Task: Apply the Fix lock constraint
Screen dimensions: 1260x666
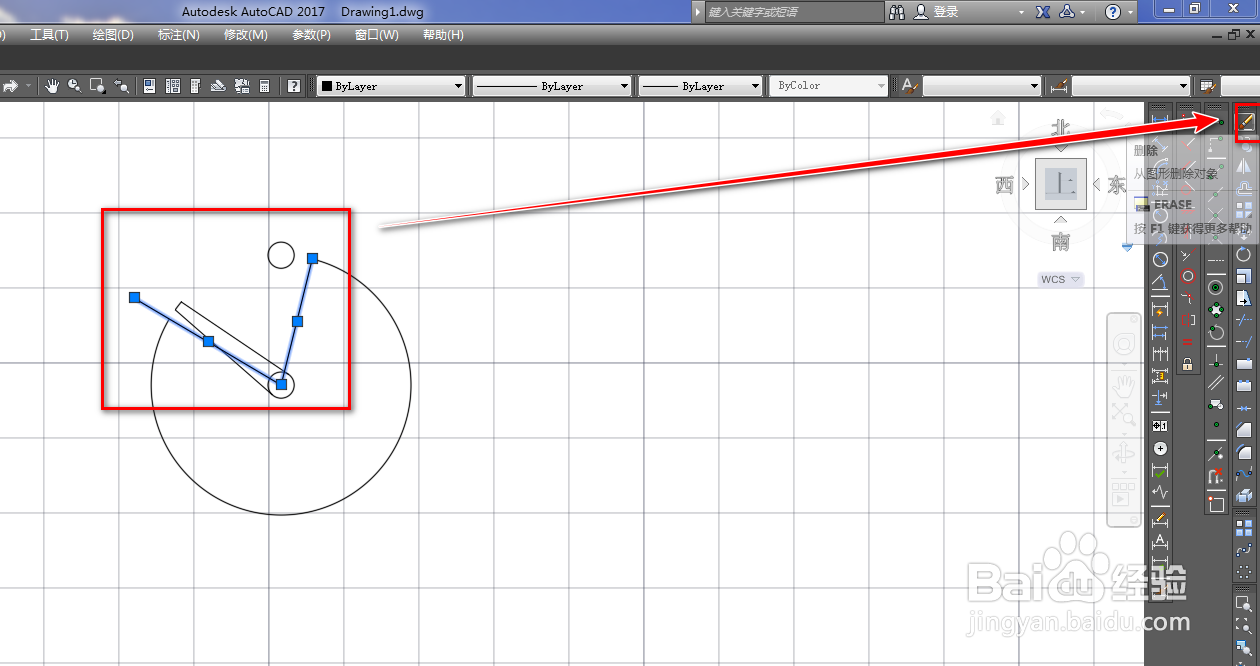Action: pos(1188,364)
